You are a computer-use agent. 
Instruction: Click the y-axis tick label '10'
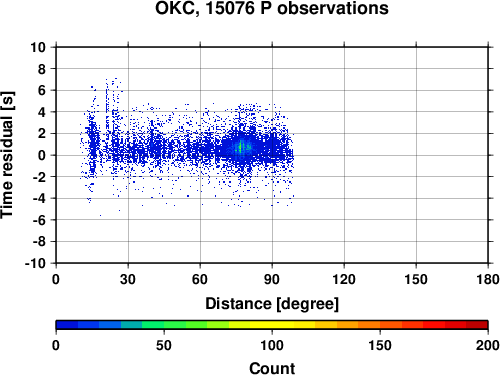click(38, 47)
